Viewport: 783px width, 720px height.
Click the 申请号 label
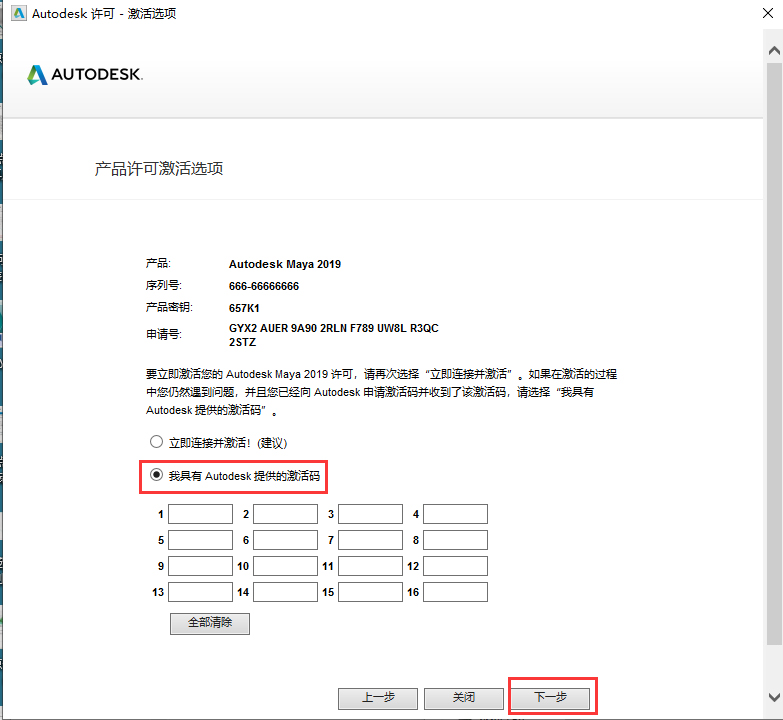[x=163, y=334]
